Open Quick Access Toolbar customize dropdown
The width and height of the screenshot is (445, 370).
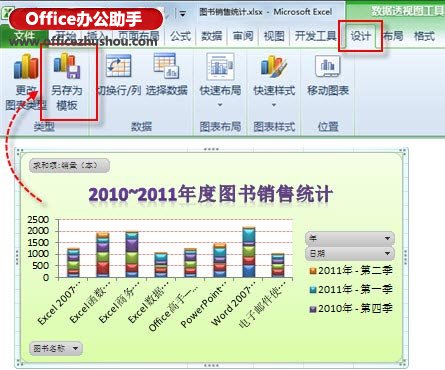point(182,14)
